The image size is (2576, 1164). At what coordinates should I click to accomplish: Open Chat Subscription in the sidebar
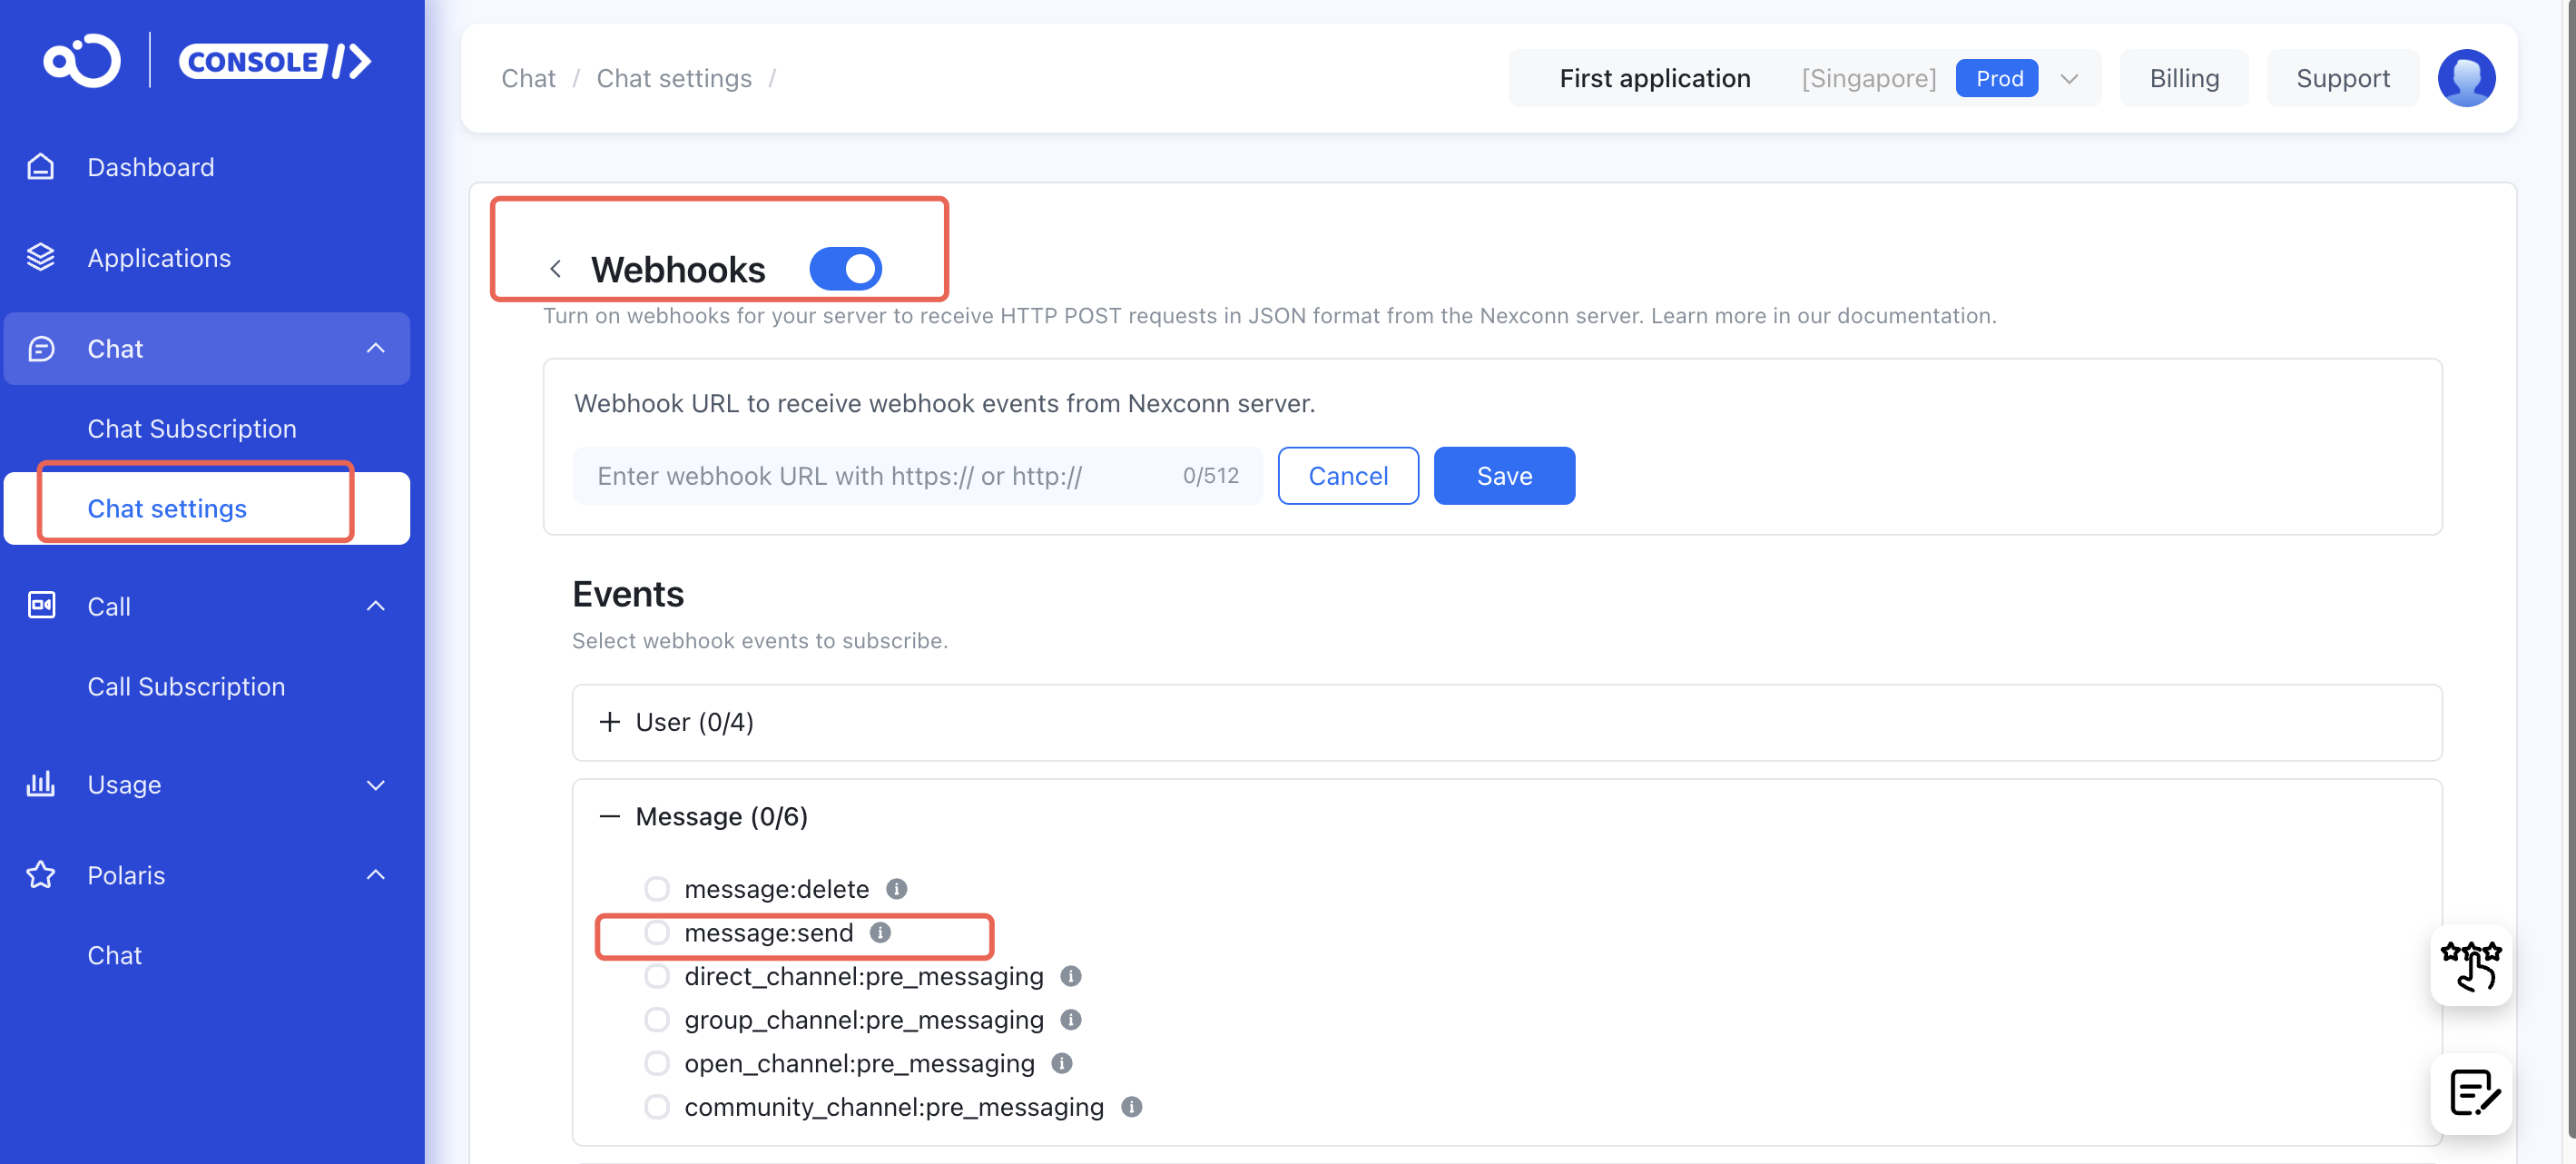point(191,429)
